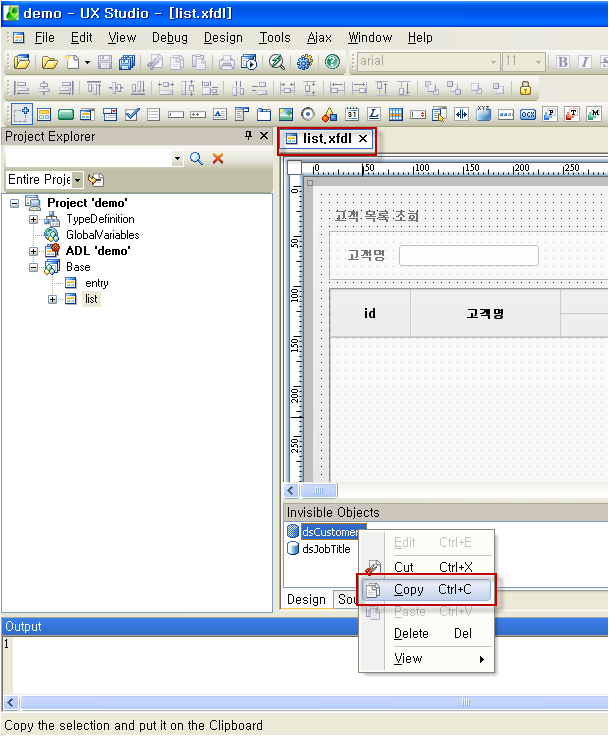
Task: Switch to the Design tab below the canvas
Action: tap(306, 599)
